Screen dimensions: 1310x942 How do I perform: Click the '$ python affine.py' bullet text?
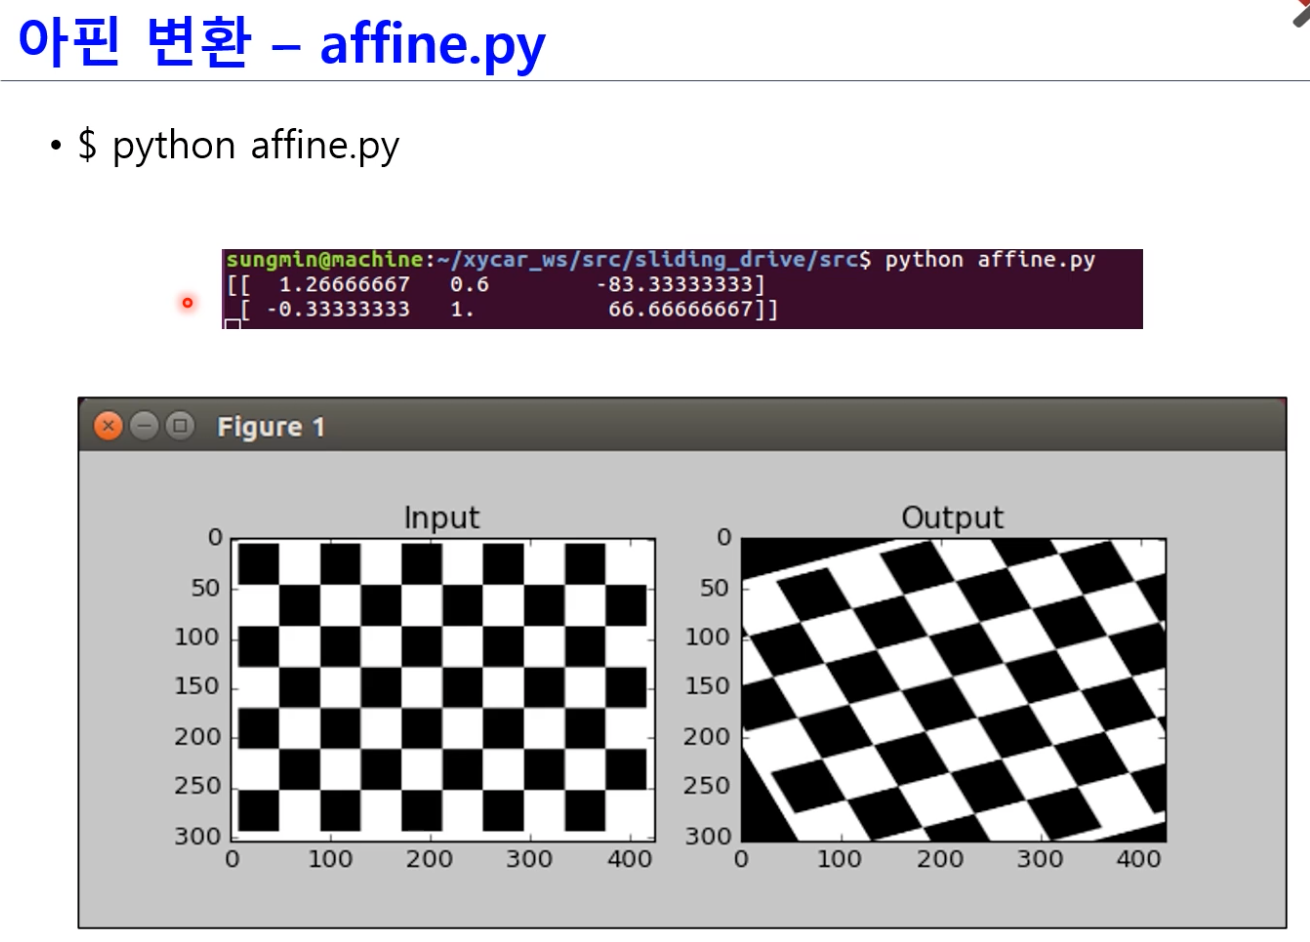239,146
